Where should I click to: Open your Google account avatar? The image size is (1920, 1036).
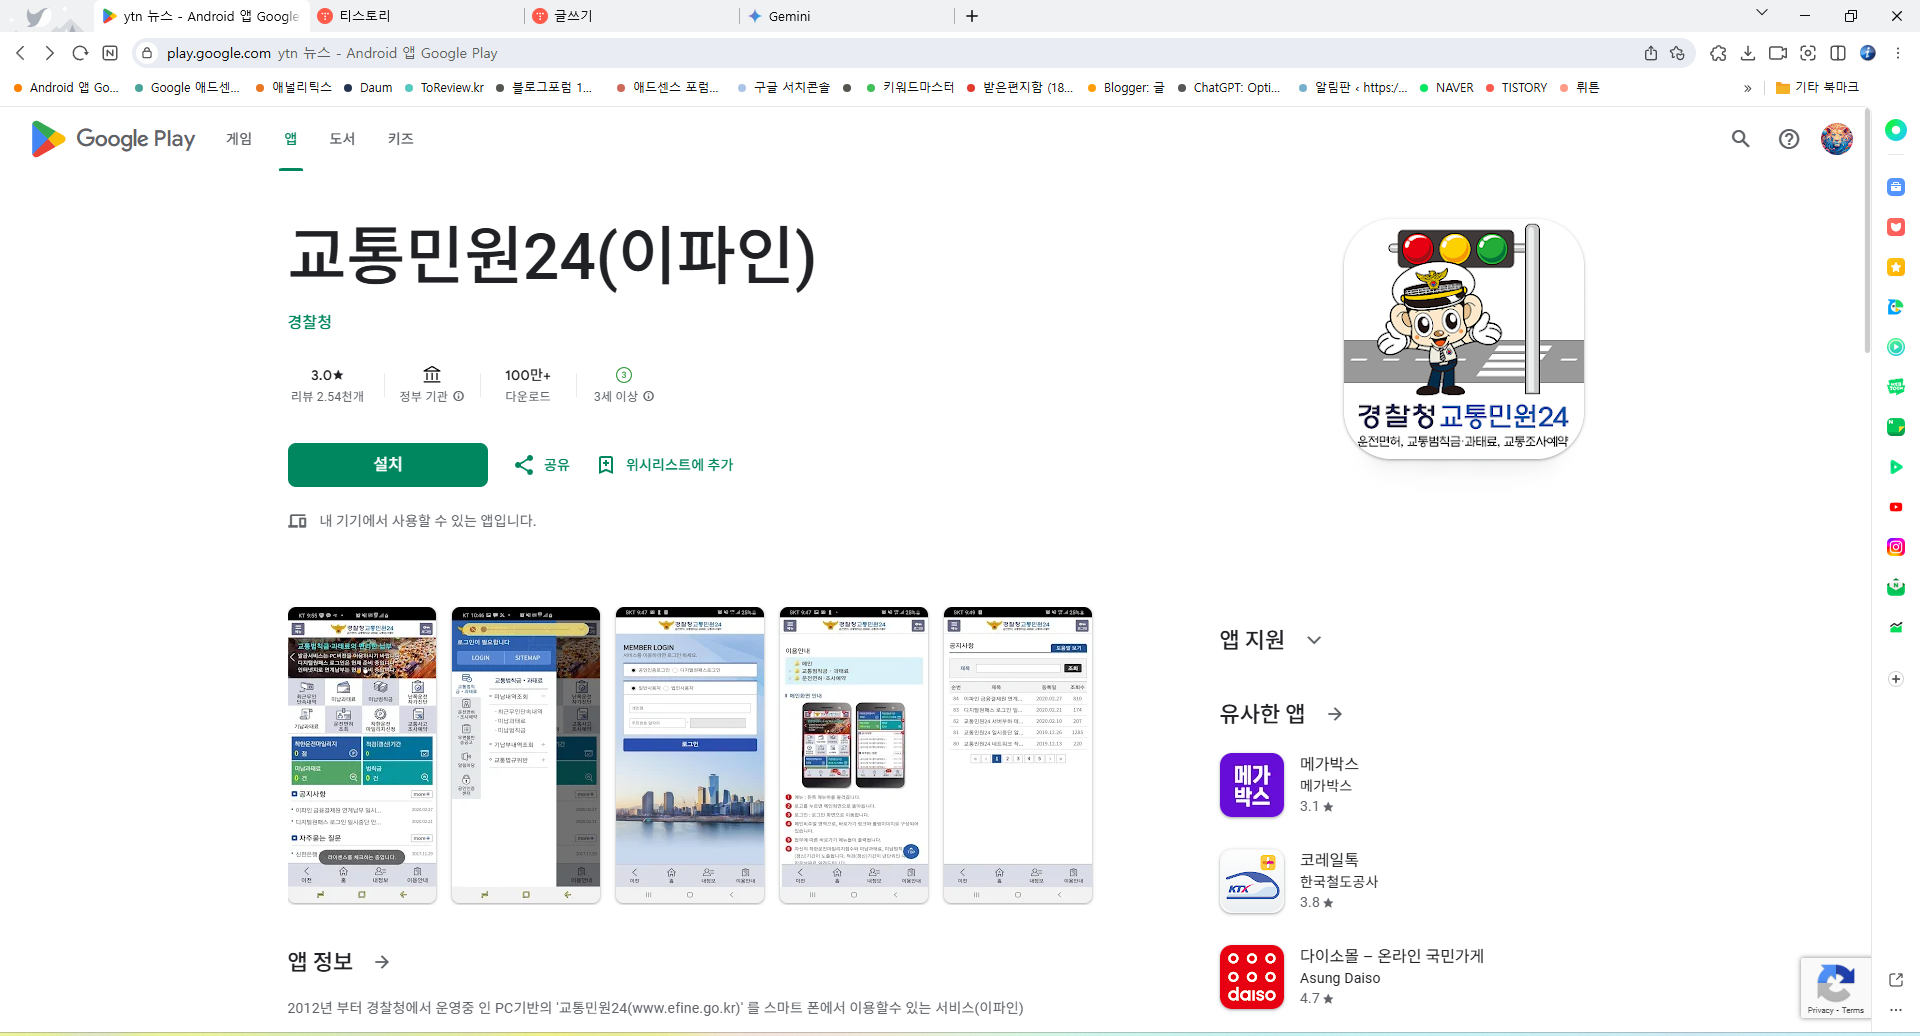point(1837,139)
